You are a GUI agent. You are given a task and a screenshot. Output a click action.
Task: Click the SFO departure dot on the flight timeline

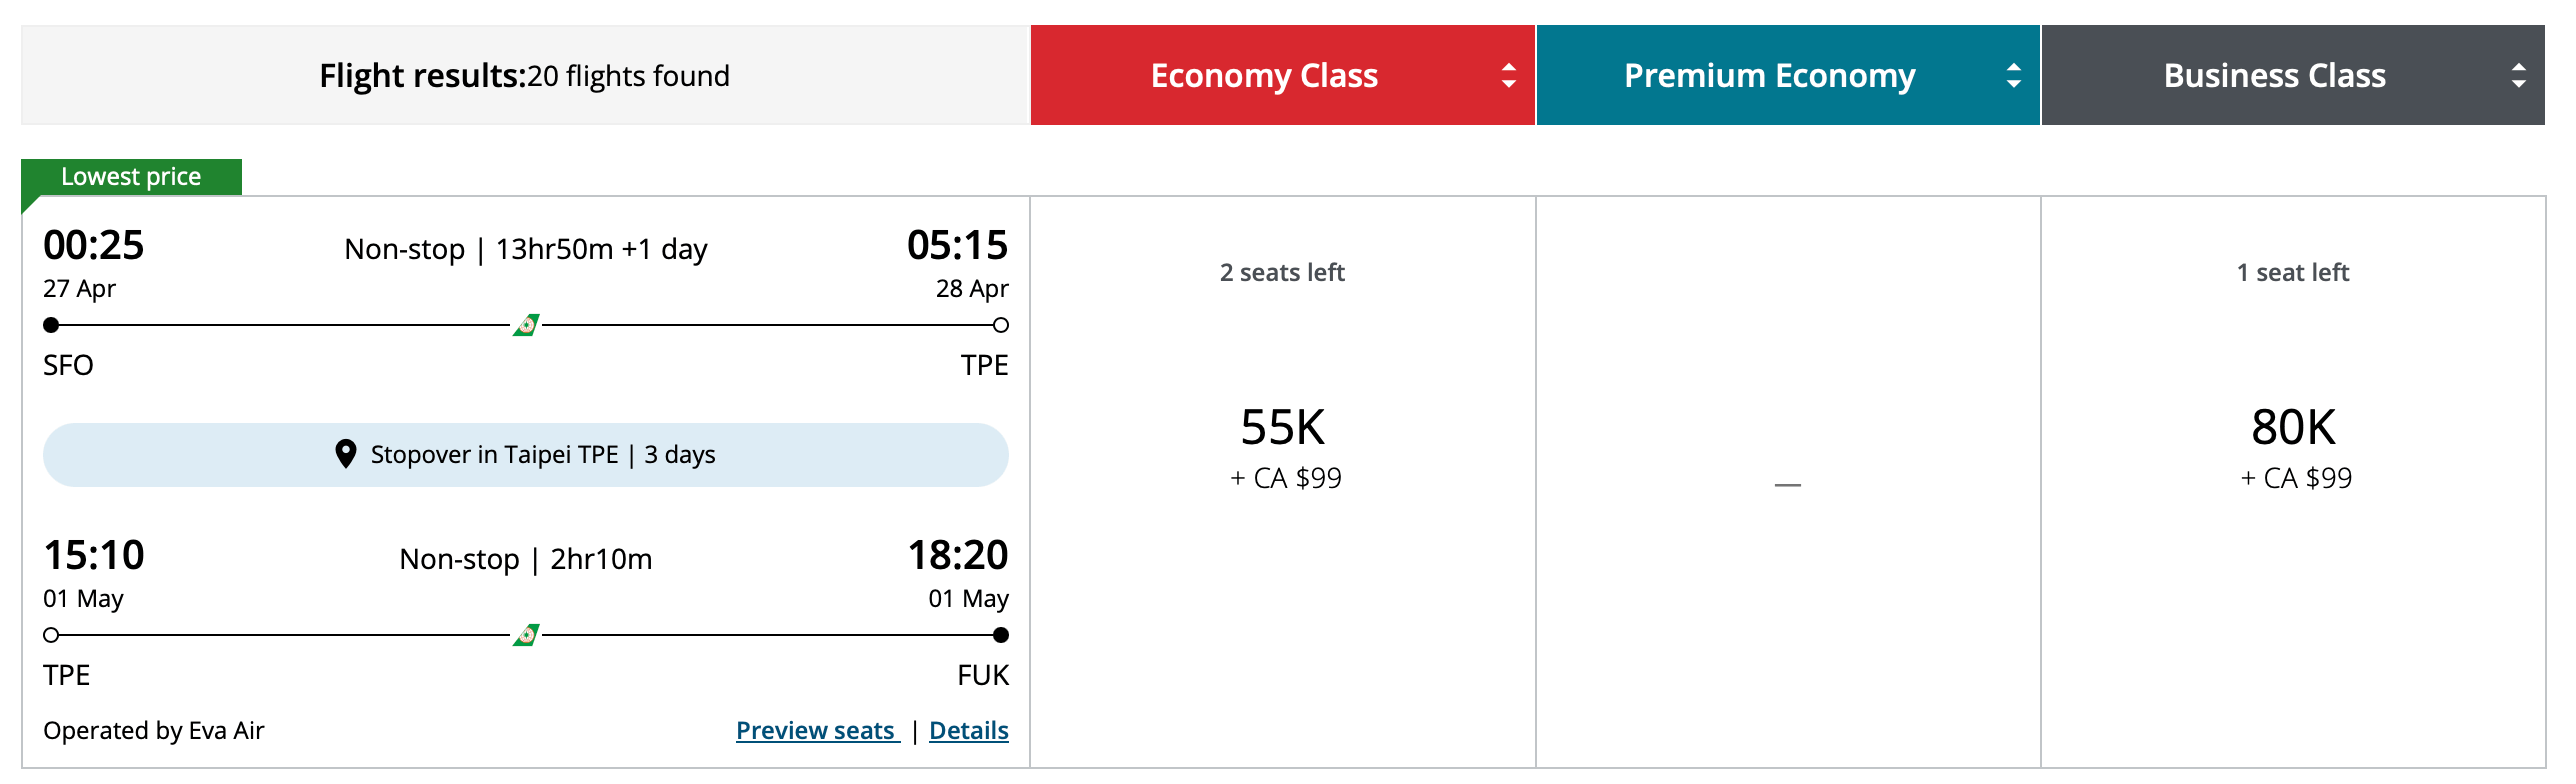coord(50,324)
